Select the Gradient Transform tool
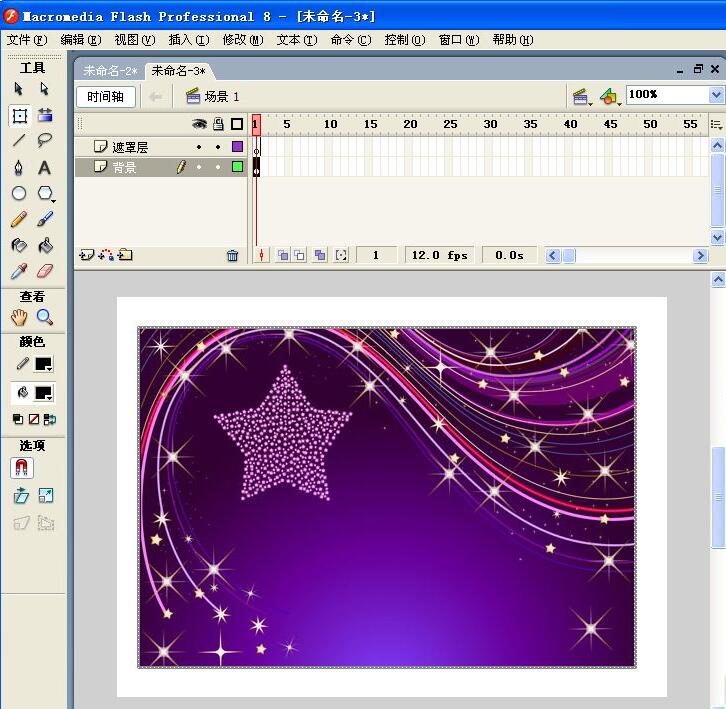This screenshot has width=726, height=709. (45, 115)
